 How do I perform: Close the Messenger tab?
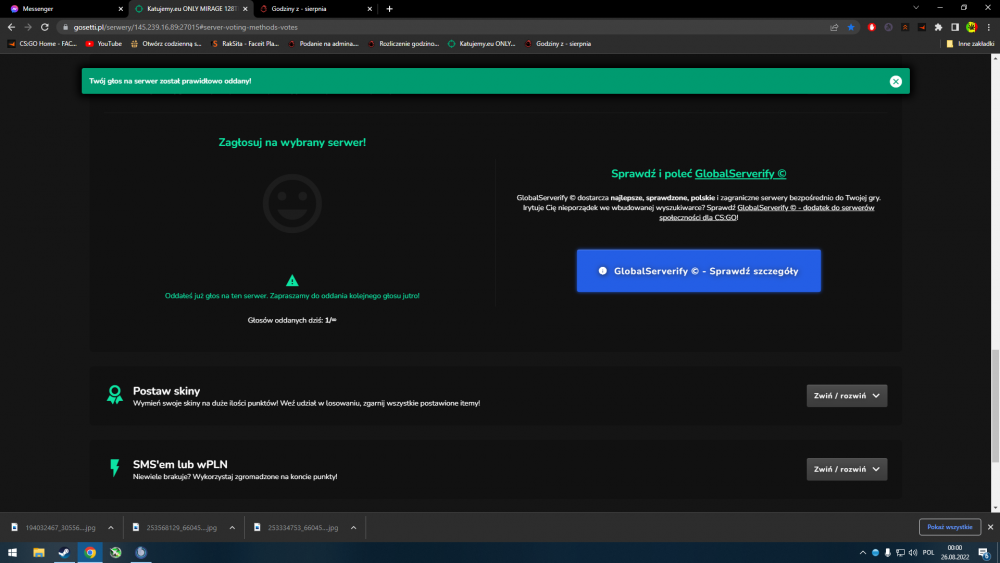121,9
